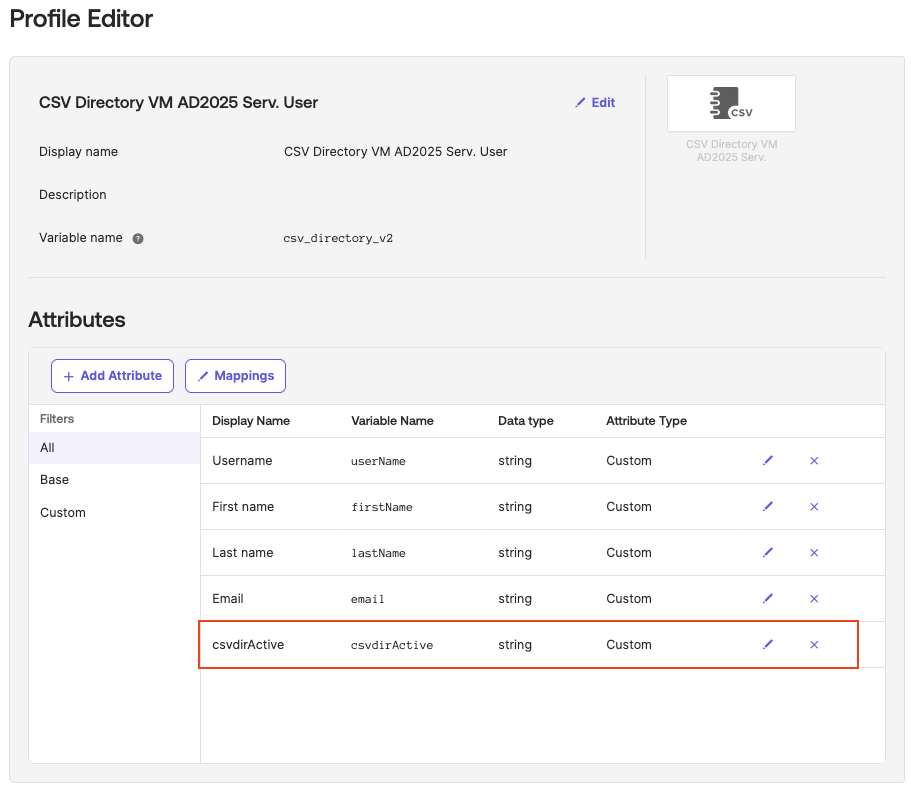Open attribute Mappings

pyautogui.click(x=235, y=376)
